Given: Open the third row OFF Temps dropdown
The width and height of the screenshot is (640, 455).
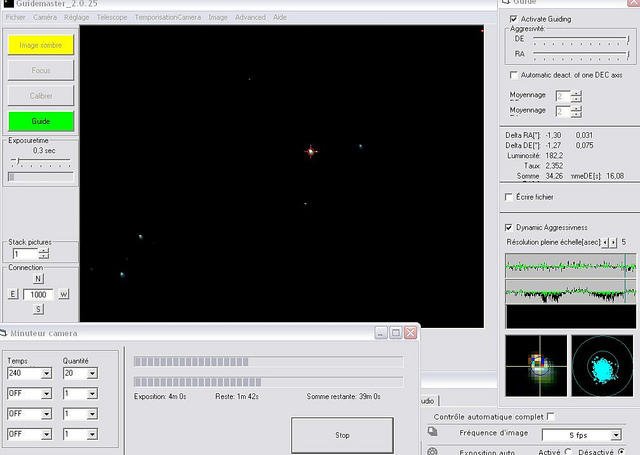Looking at the screenshot, I should pos(47,414).
